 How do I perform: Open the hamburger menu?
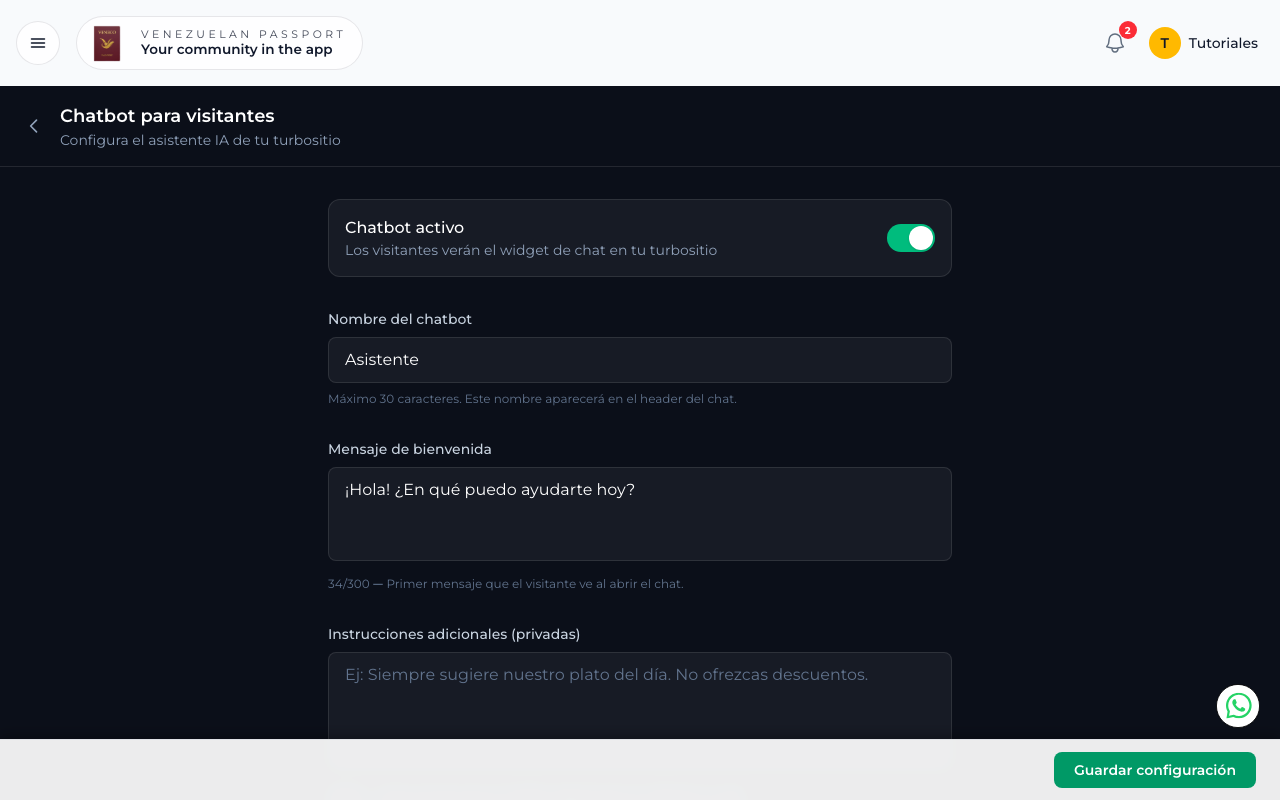38,43
